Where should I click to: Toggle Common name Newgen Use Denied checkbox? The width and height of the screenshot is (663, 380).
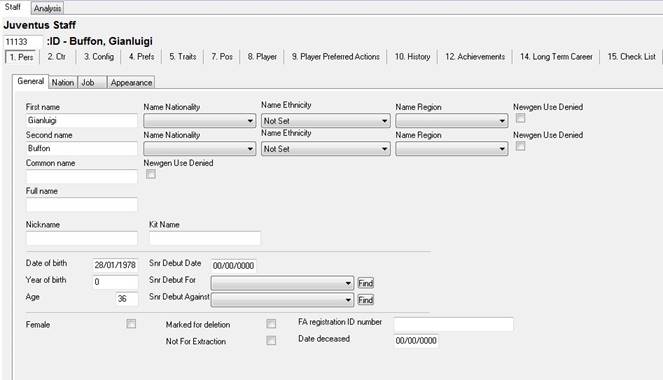tap(151, 174)
